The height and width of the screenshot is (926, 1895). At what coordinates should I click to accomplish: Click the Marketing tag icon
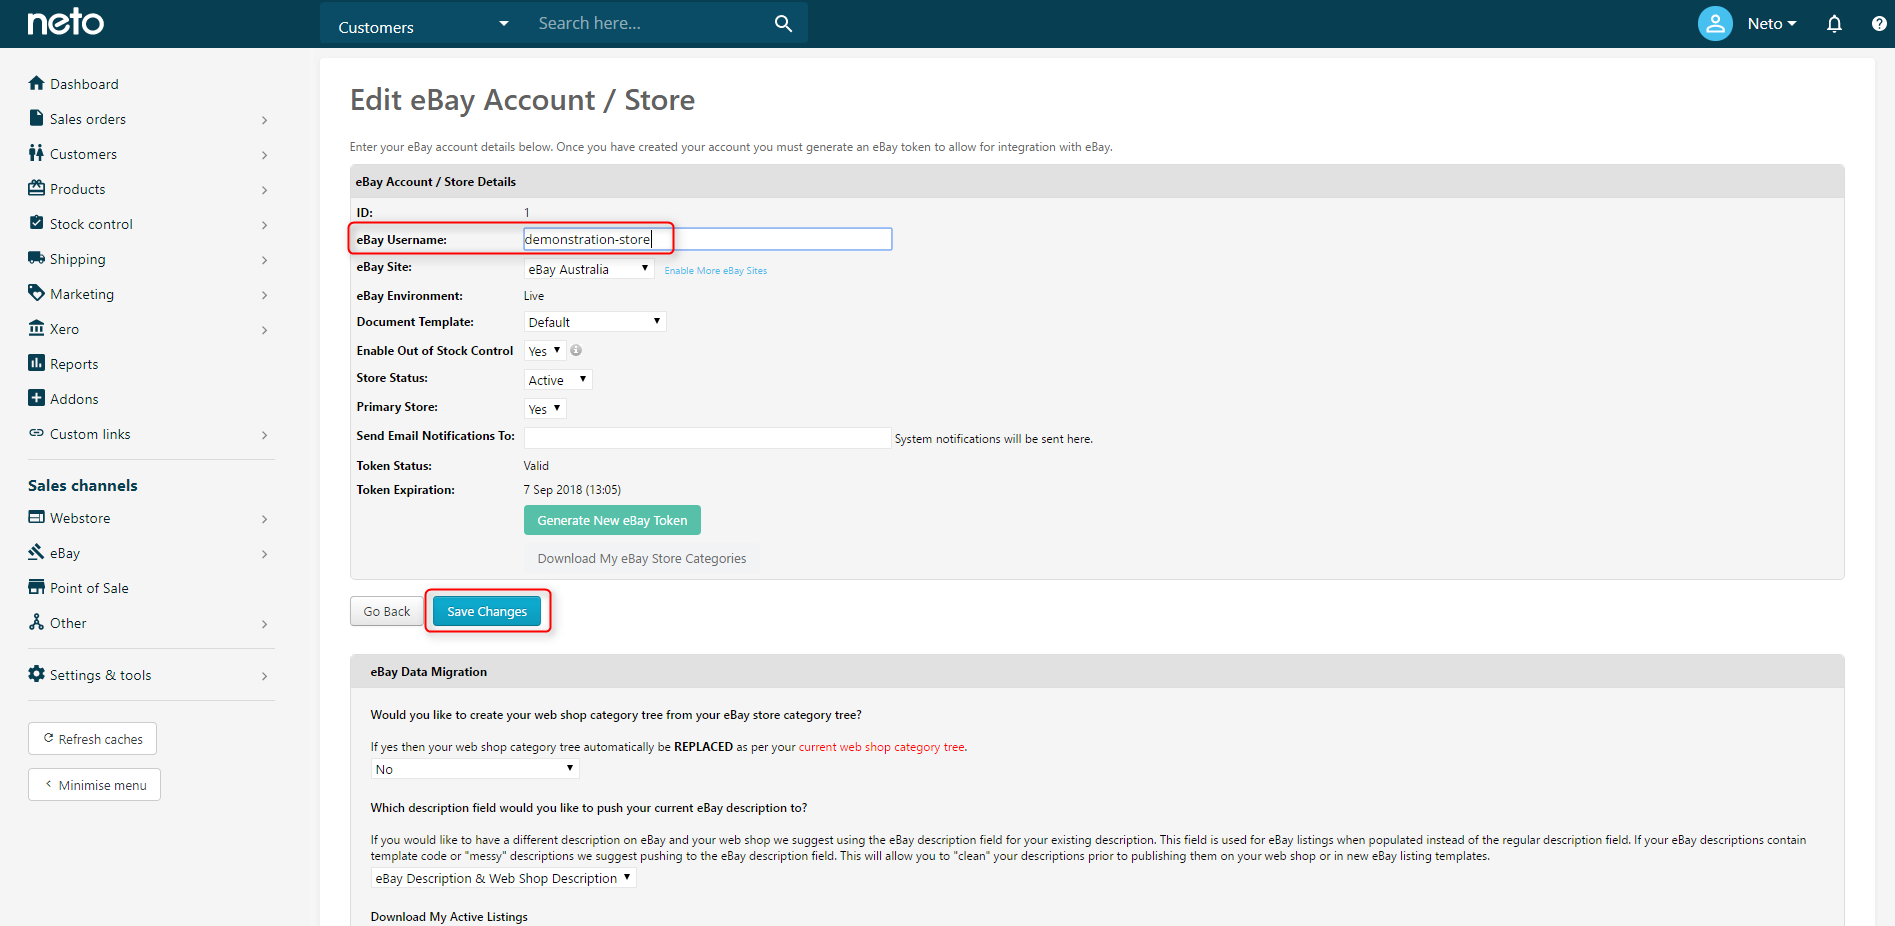click(37, 293)
